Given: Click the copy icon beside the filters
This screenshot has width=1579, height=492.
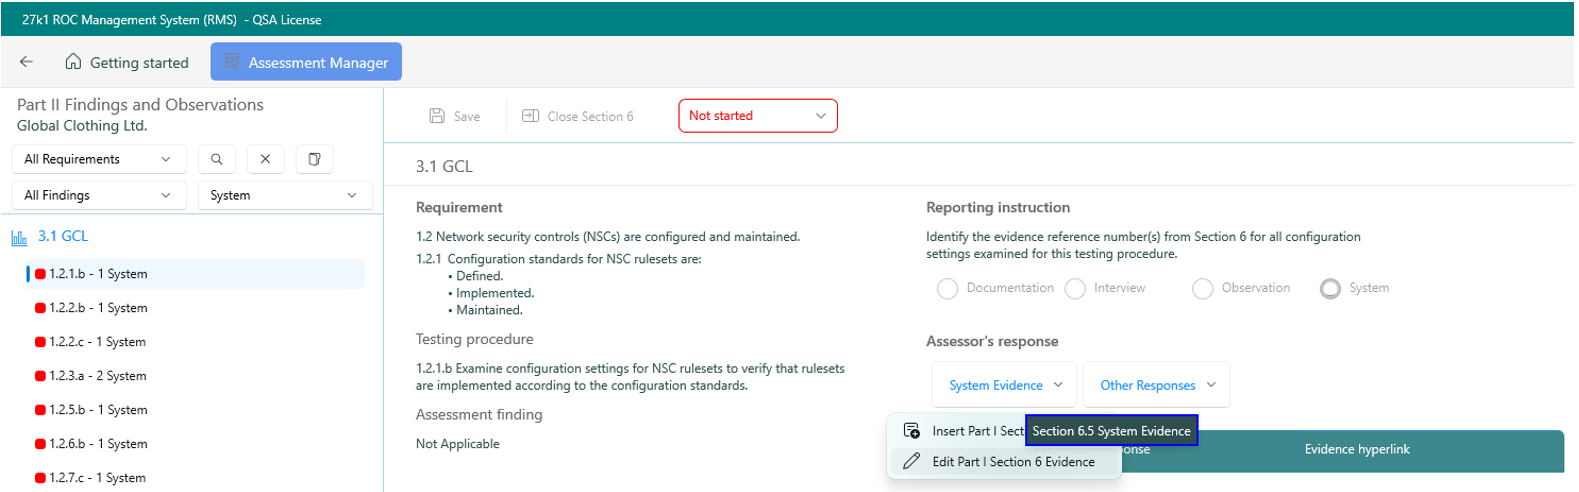Looking at the screenshot, I should [314, 159].
